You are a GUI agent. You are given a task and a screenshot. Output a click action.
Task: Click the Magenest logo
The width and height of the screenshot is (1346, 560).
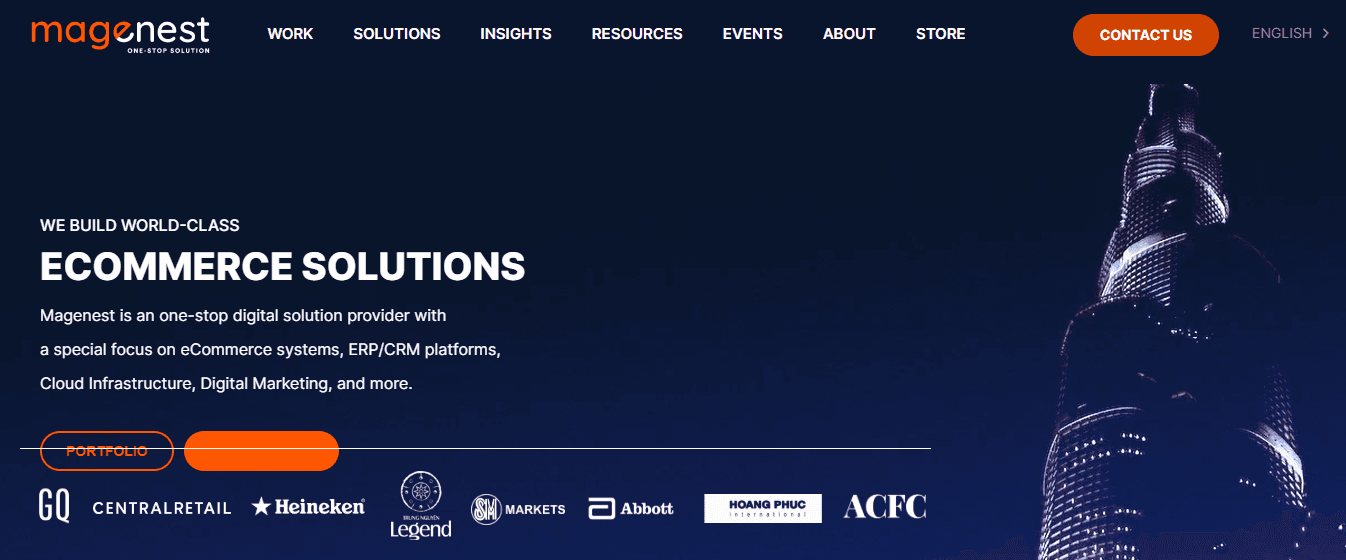[120, 33]
